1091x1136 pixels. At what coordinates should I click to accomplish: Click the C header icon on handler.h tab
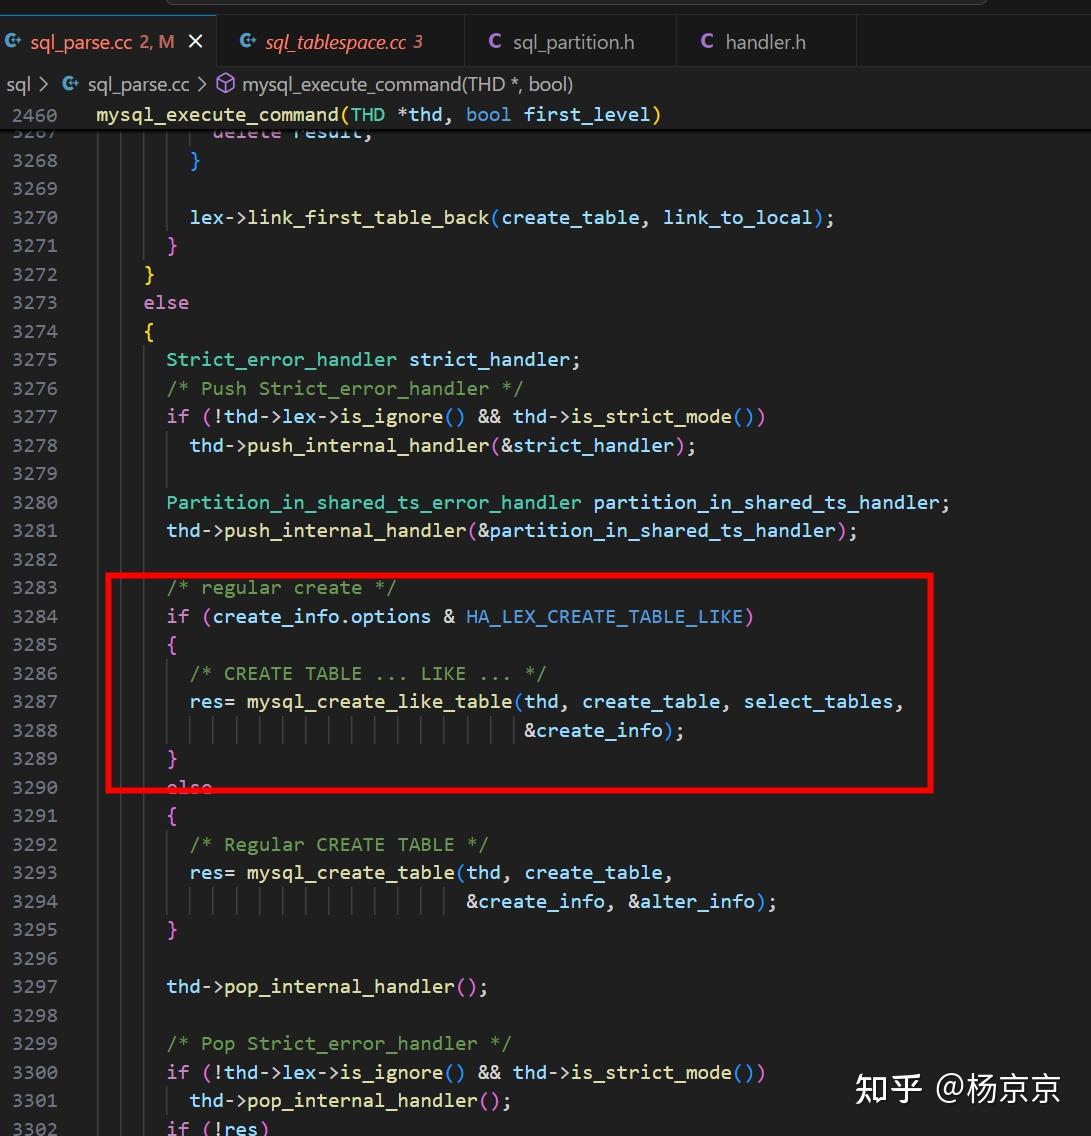point(707,41)
